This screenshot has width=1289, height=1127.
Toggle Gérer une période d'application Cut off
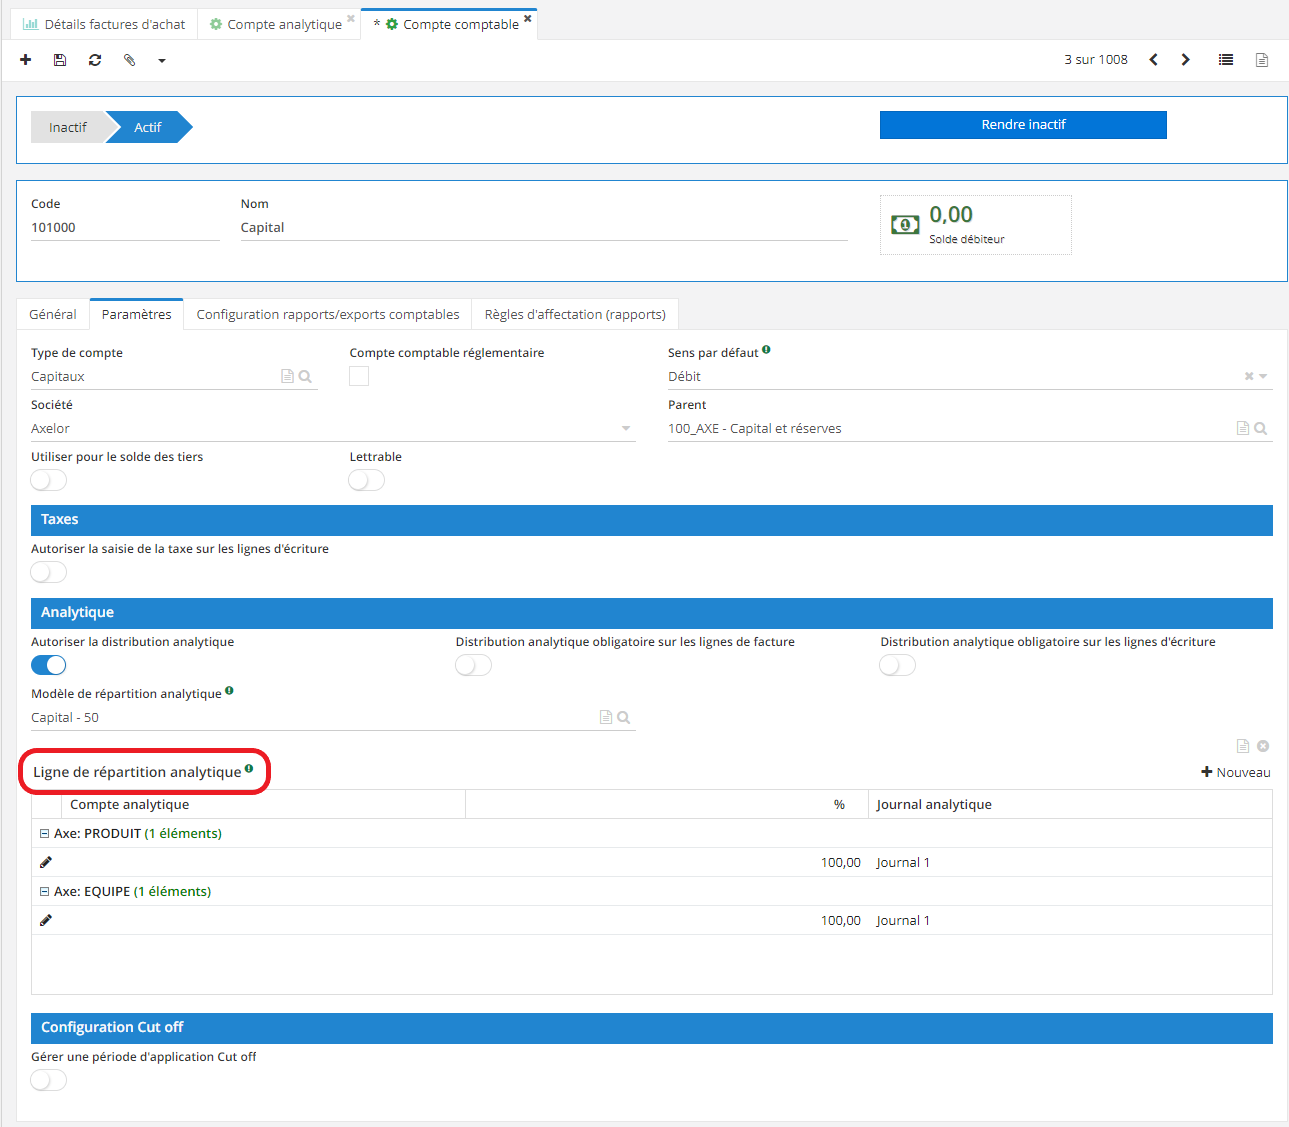pos(49,1080)
